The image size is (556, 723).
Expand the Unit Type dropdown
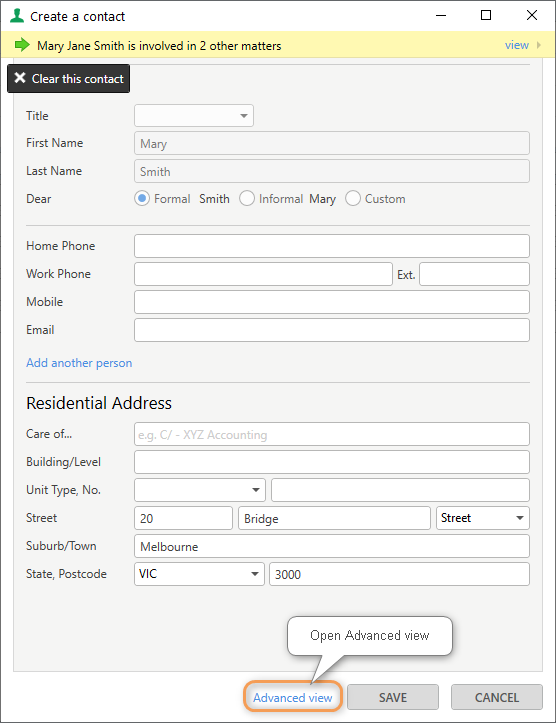pos(200,490)
